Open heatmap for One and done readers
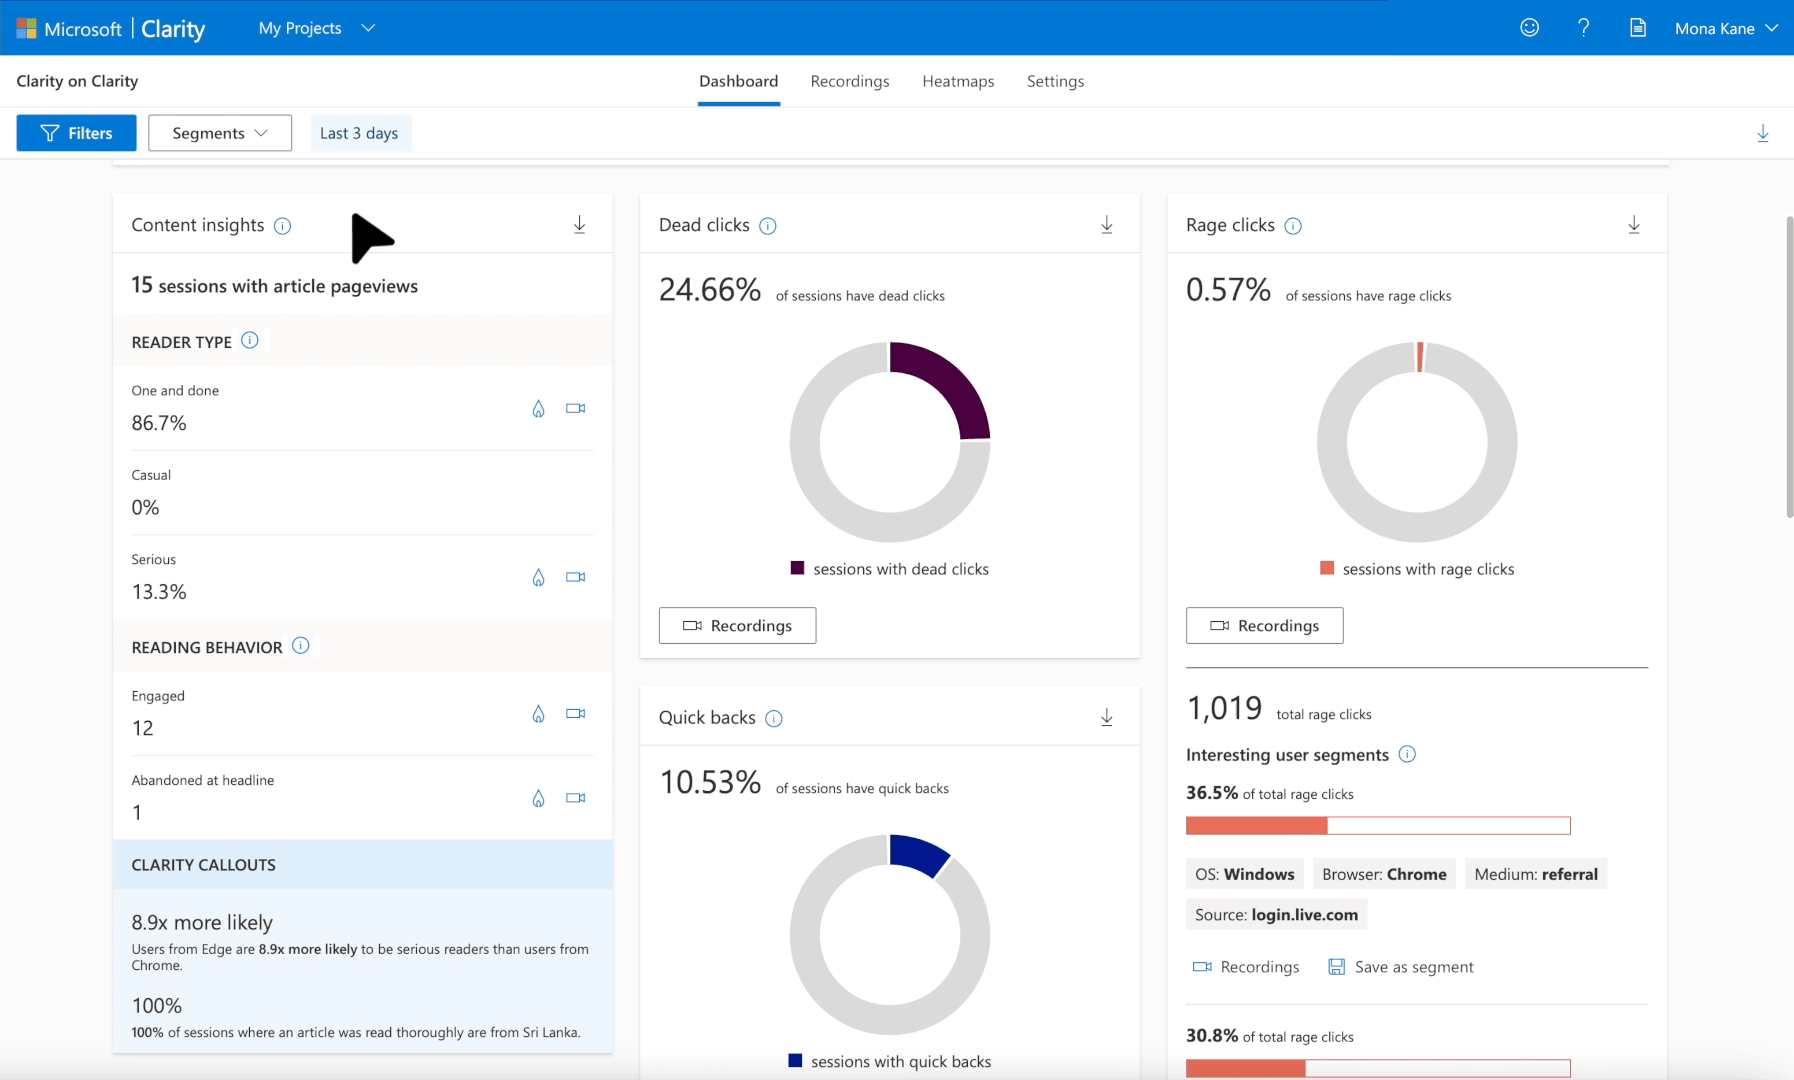Screen dimensions: 1794x1080 538,409
